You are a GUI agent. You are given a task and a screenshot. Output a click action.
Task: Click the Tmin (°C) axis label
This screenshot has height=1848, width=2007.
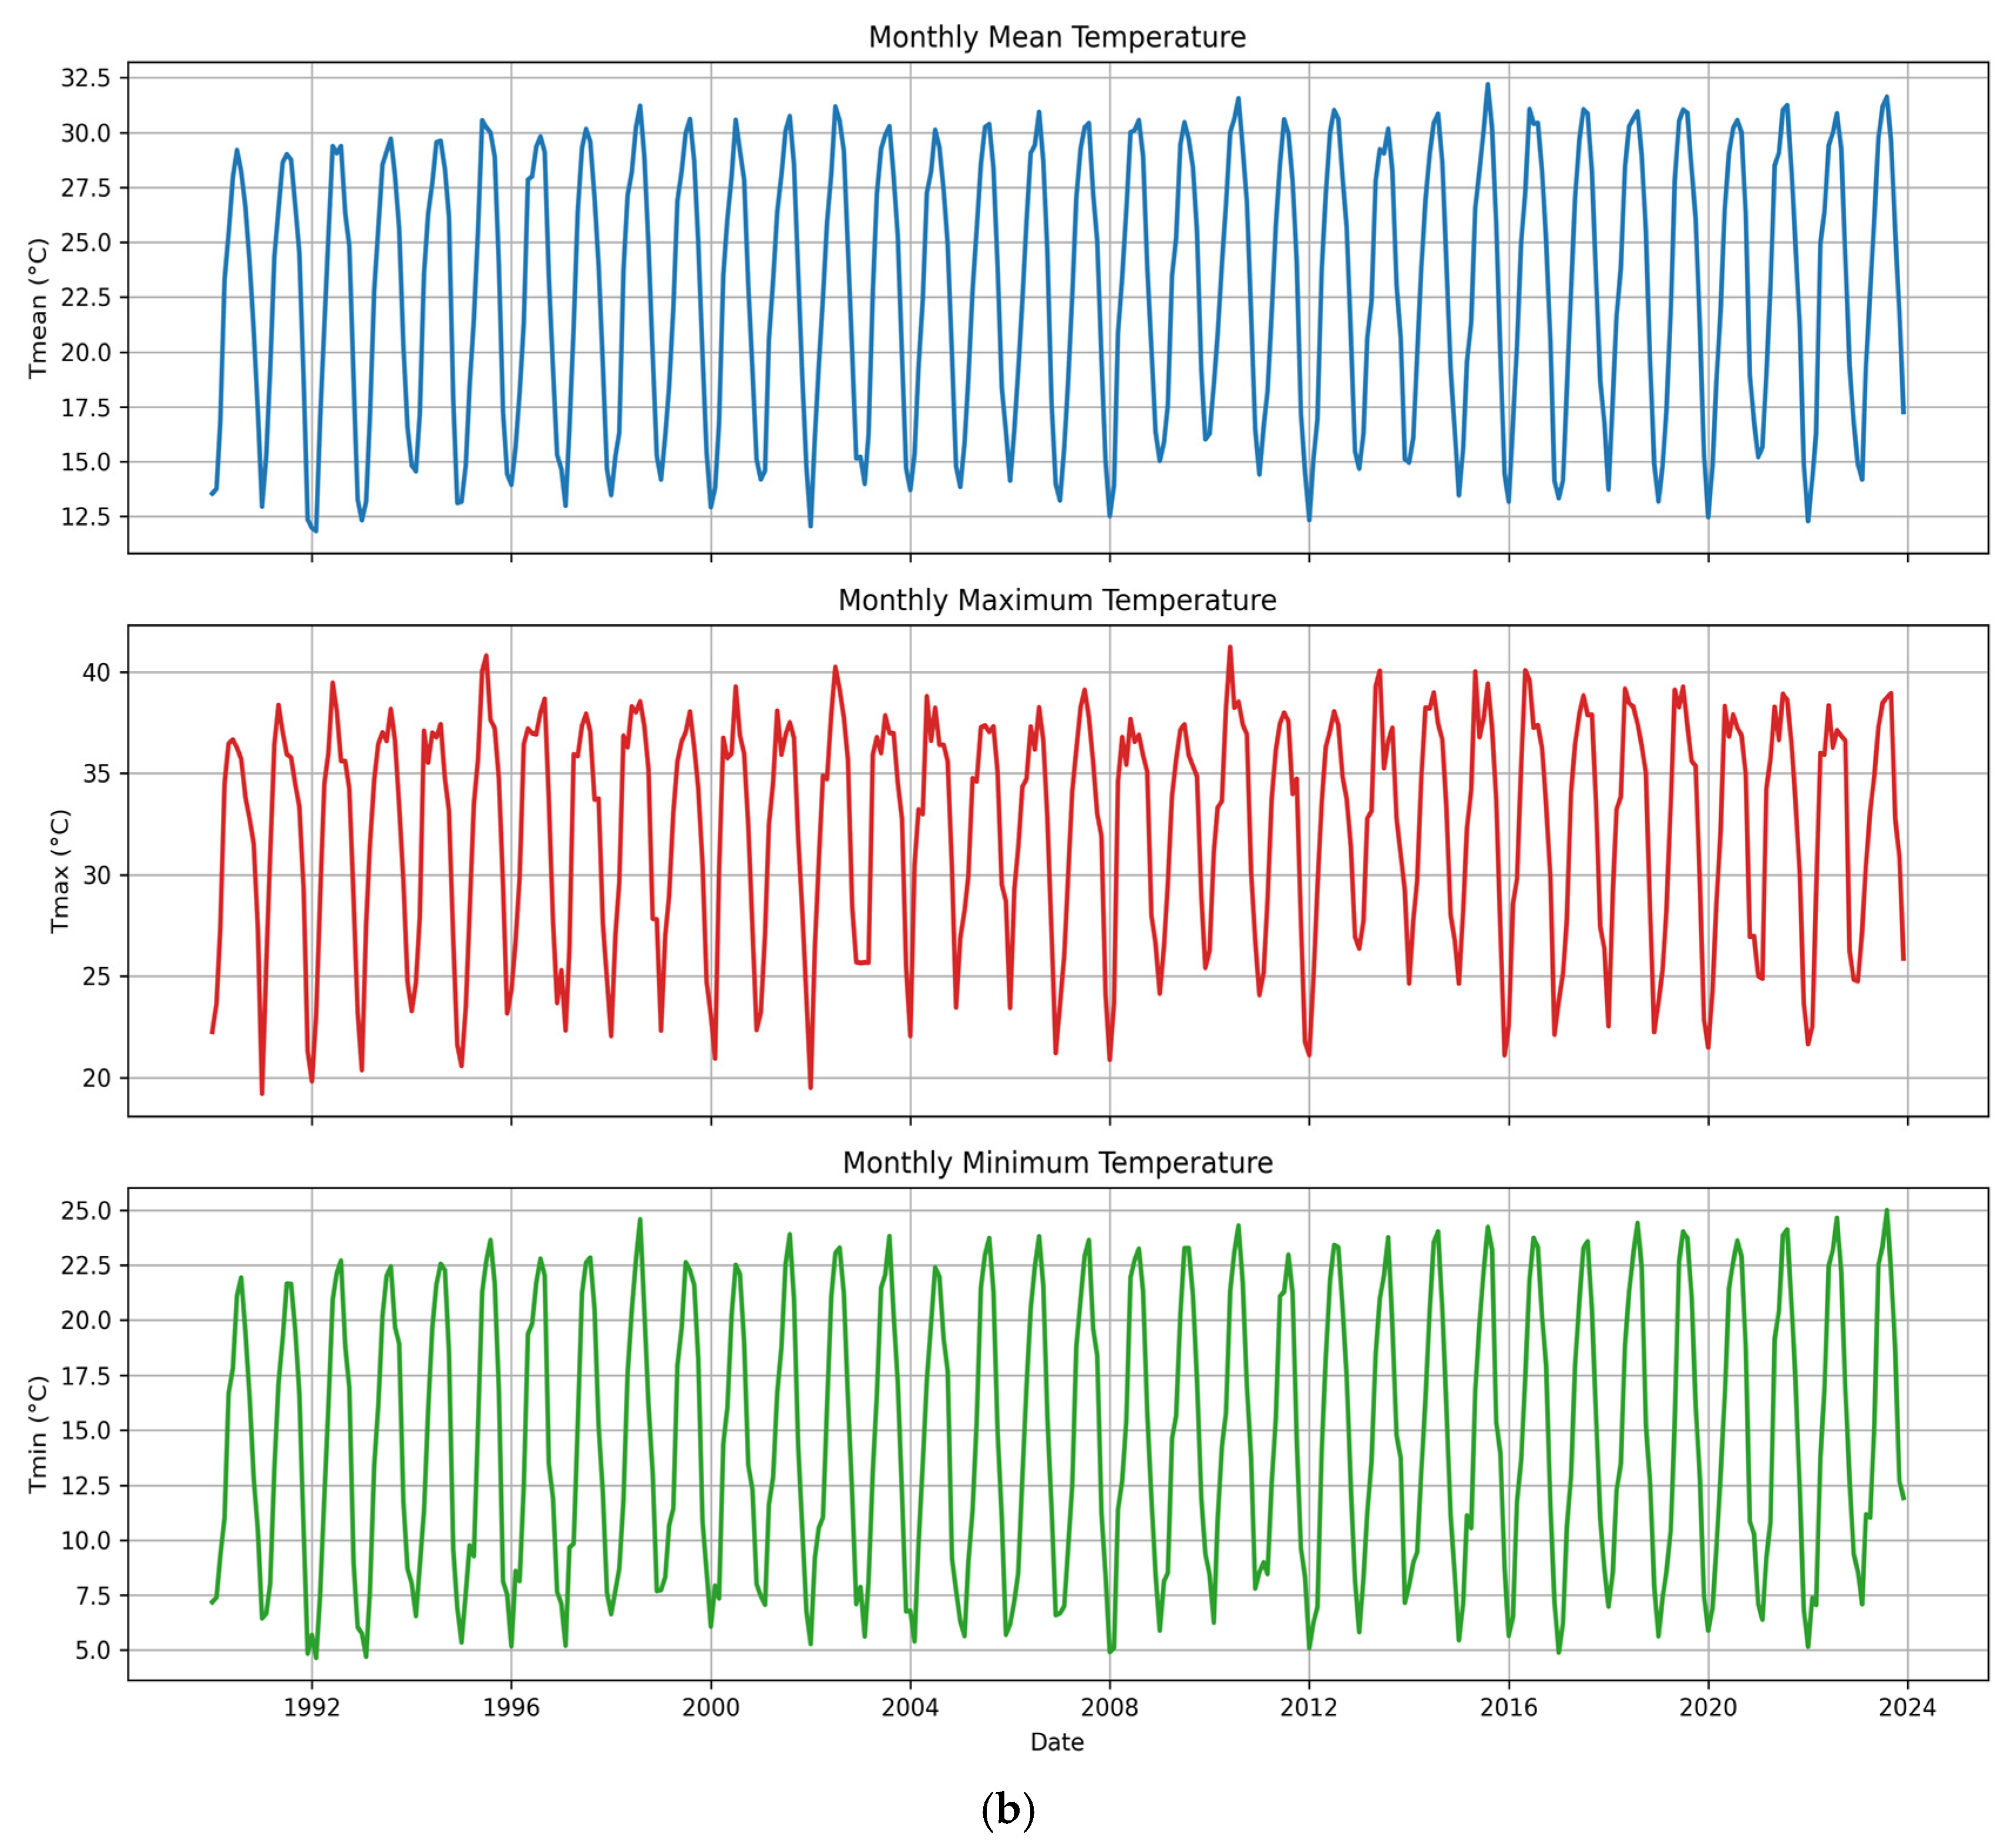(38, 1434)
